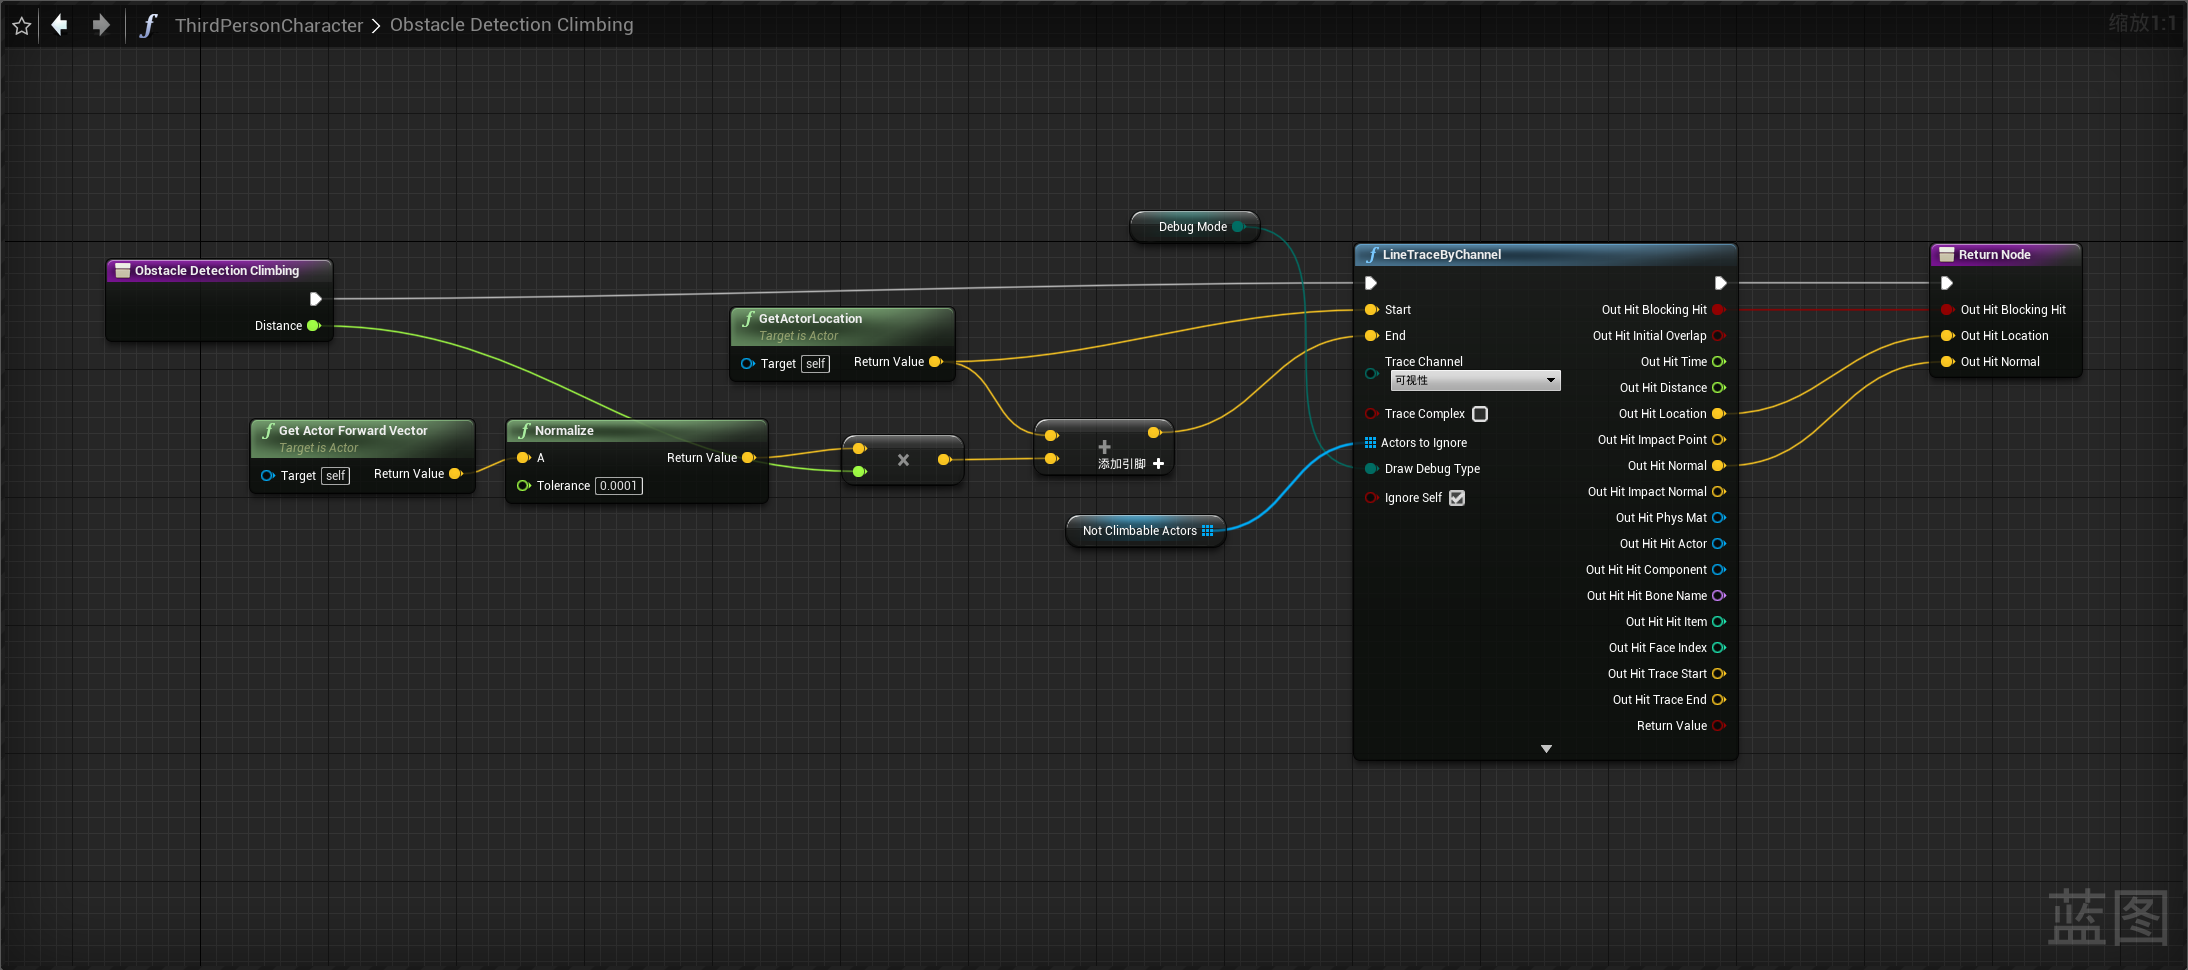Click the Distance output pin

point(313,326)
